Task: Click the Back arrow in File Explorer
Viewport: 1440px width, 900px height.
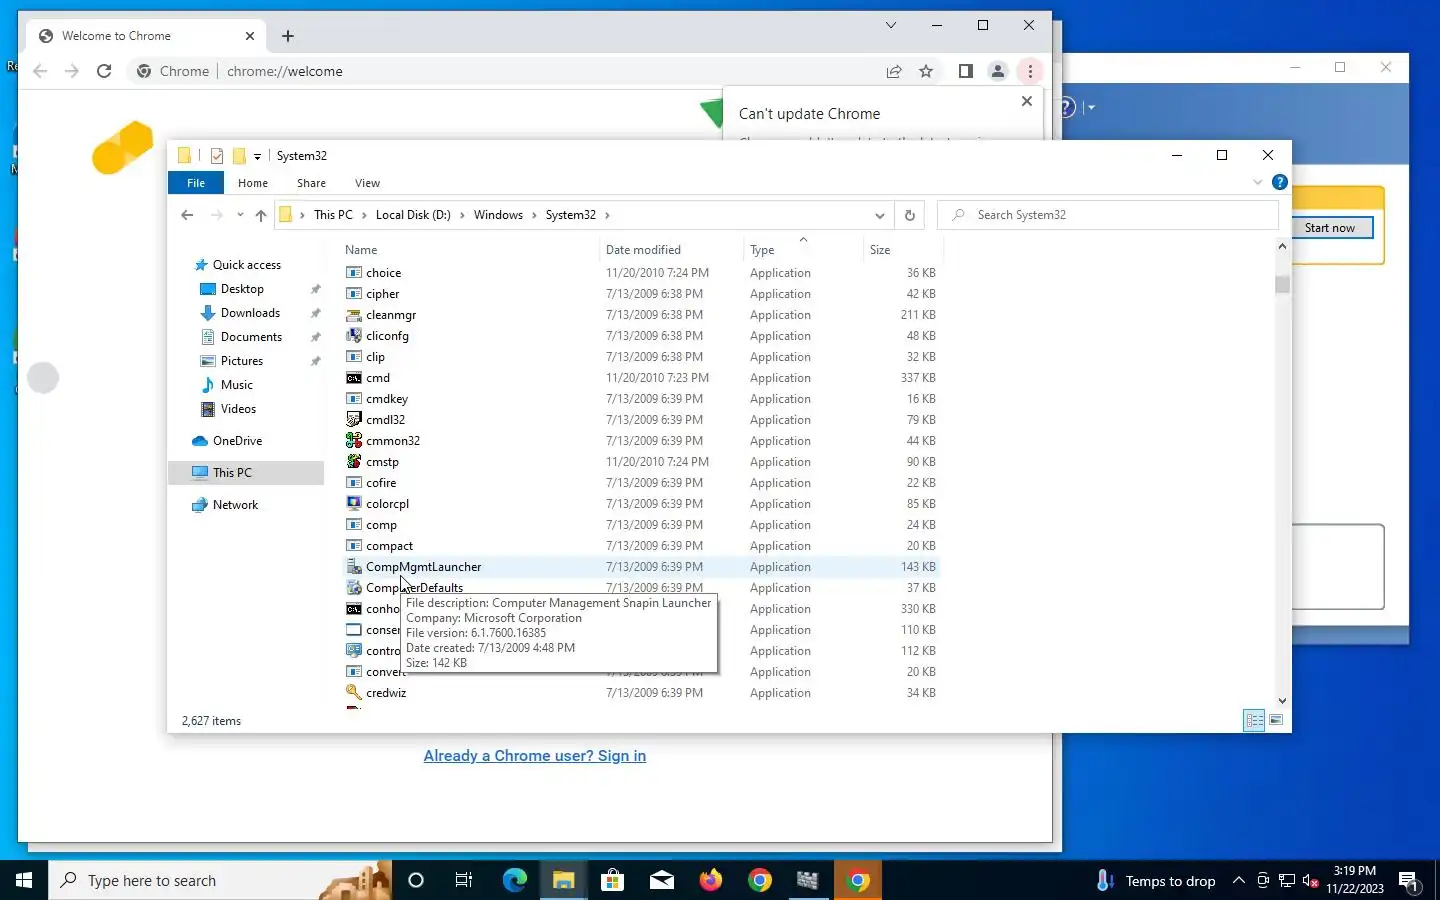Action: 187,215
